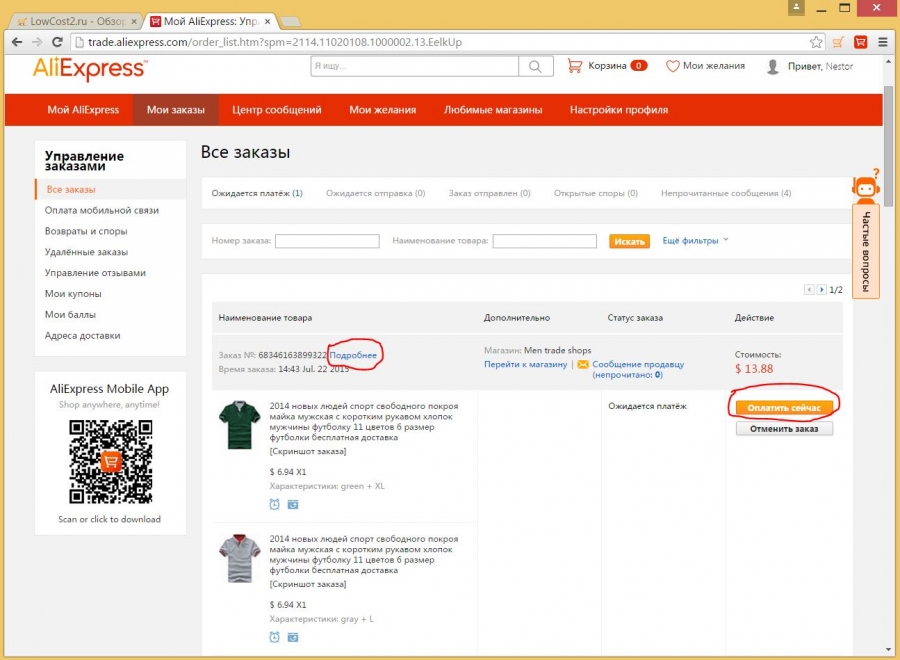The image size is (900, 660).
Task: Click the Я ищу search field
Action: pyautogui.click(x=414, y=66)
